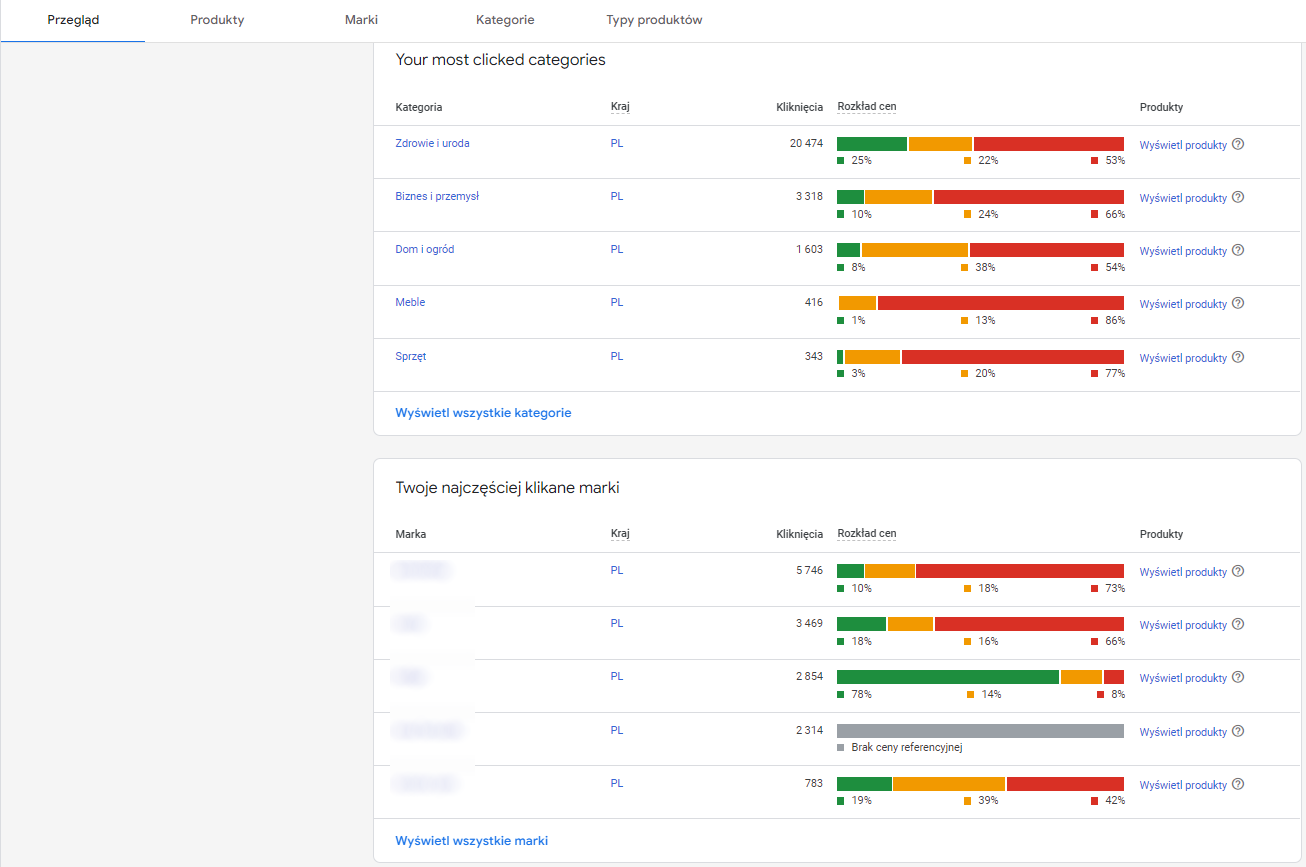The image size is (1306, 867).
Task: Click Brak ceny referencyjnej legend label
Action: click(907, 747)
